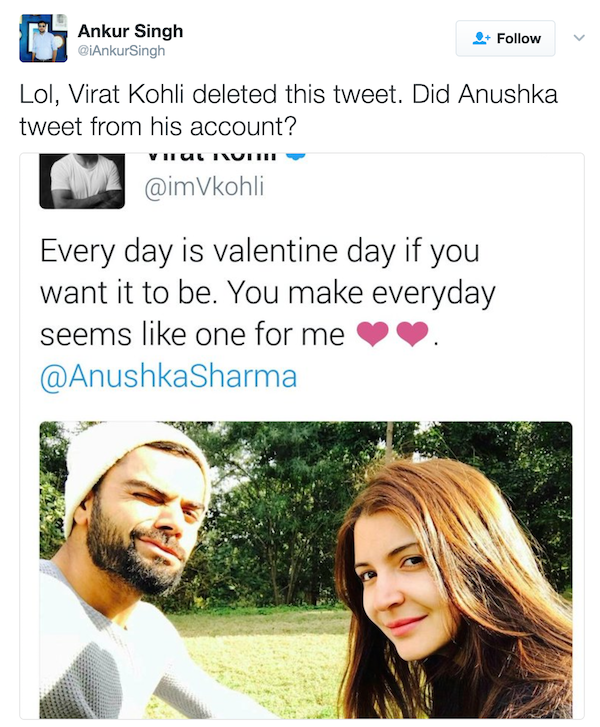600x727 pixels.
Task: Open the selfie photo in the tweet
Action: tap(305, 570)
